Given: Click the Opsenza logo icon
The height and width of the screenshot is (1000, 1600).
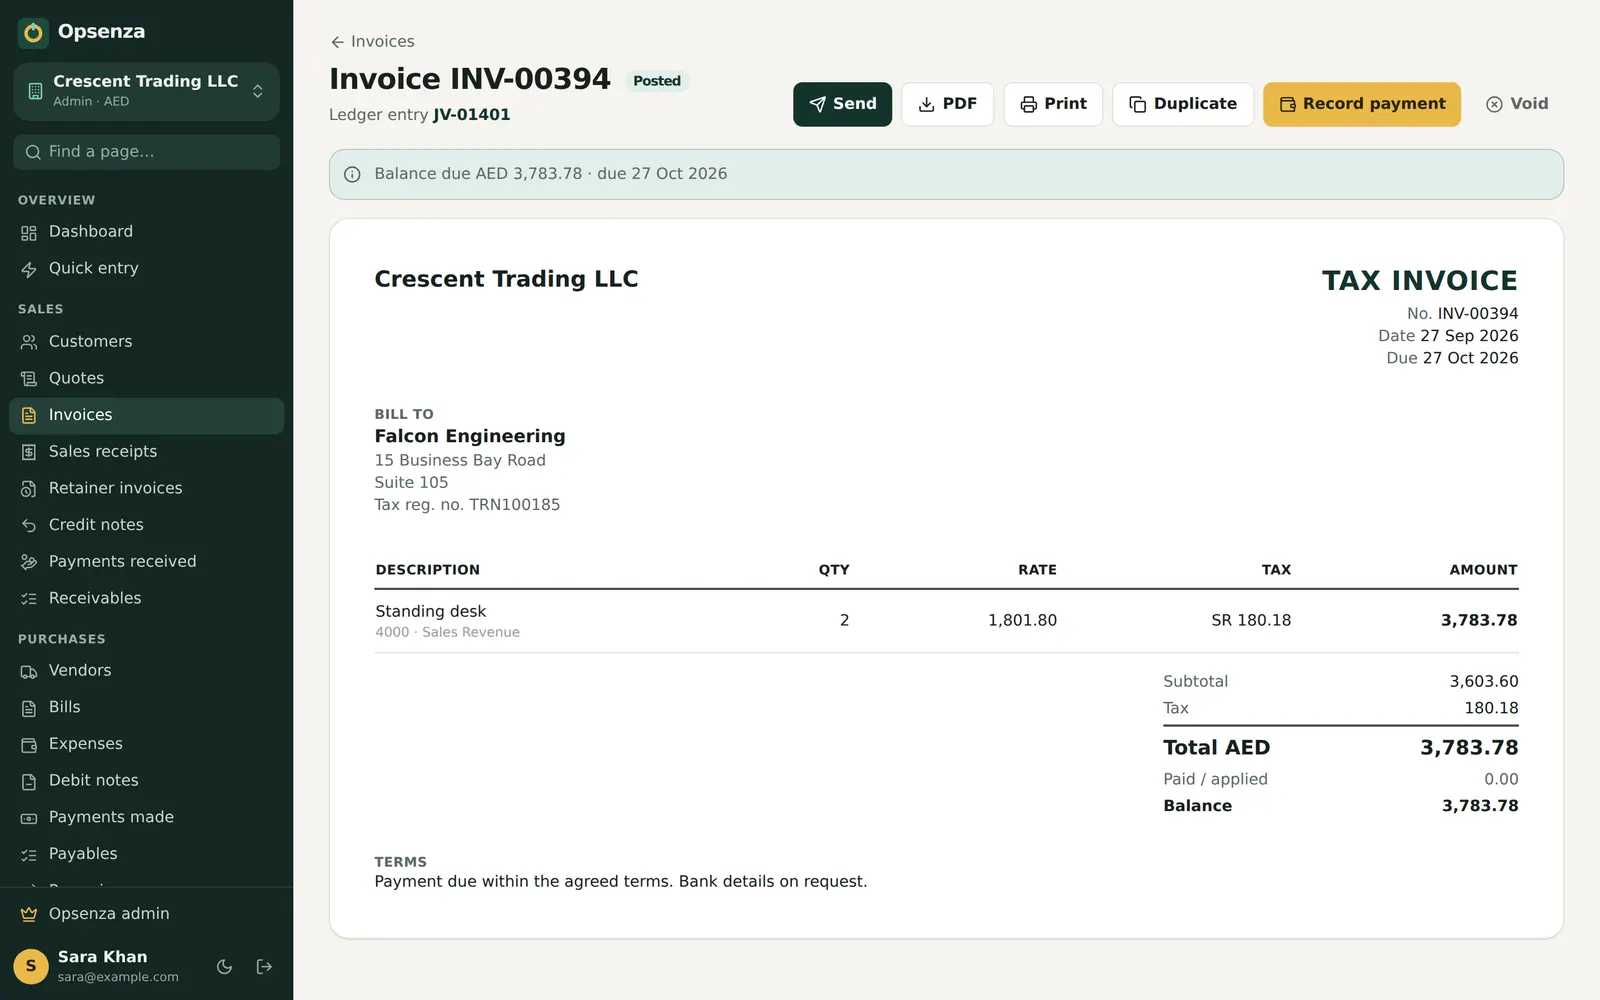Looking at the screenshot, I should coord(33,32).
